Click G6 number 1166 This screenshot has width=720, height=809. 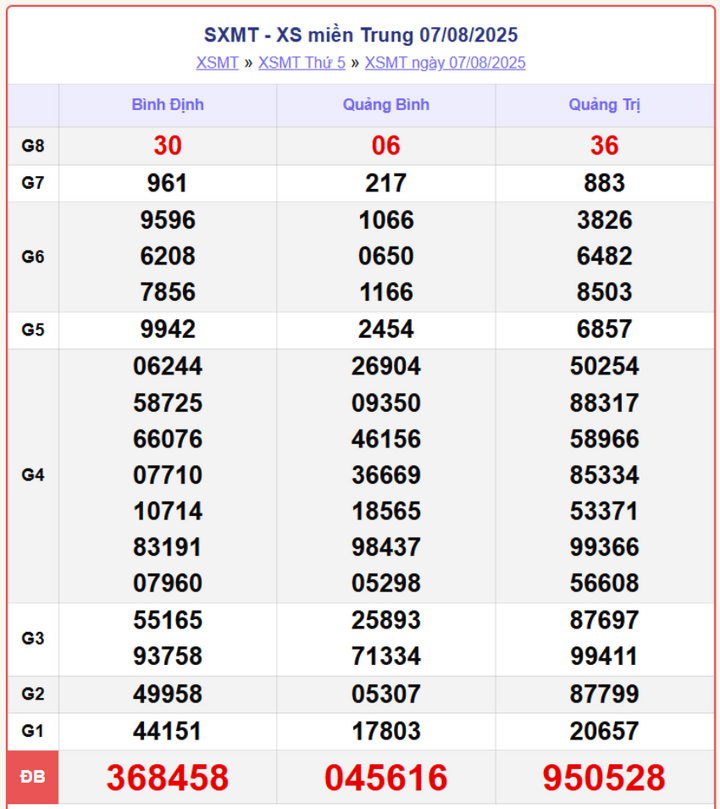pyautogui.click(x=386, y=292)
